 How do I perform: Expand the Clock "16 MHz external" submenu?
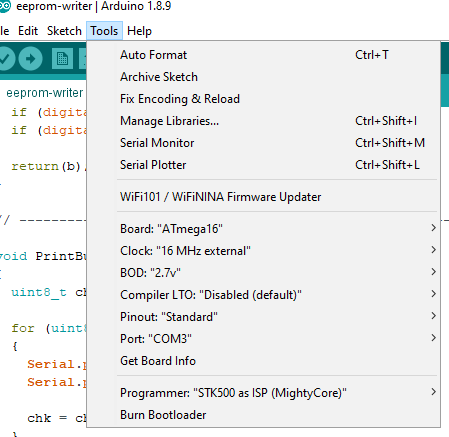click(263, 251)
